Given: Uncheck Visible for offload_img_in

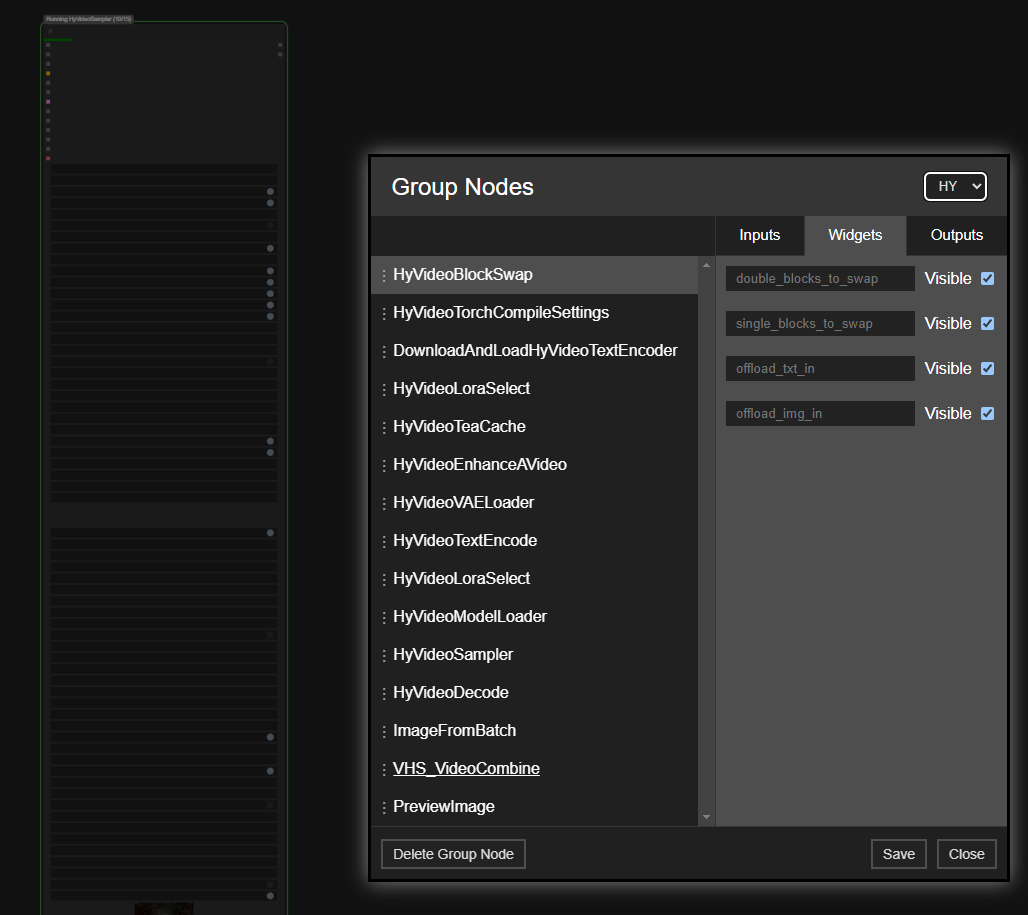Looking at the screenshot, I should tap(987, 414).
